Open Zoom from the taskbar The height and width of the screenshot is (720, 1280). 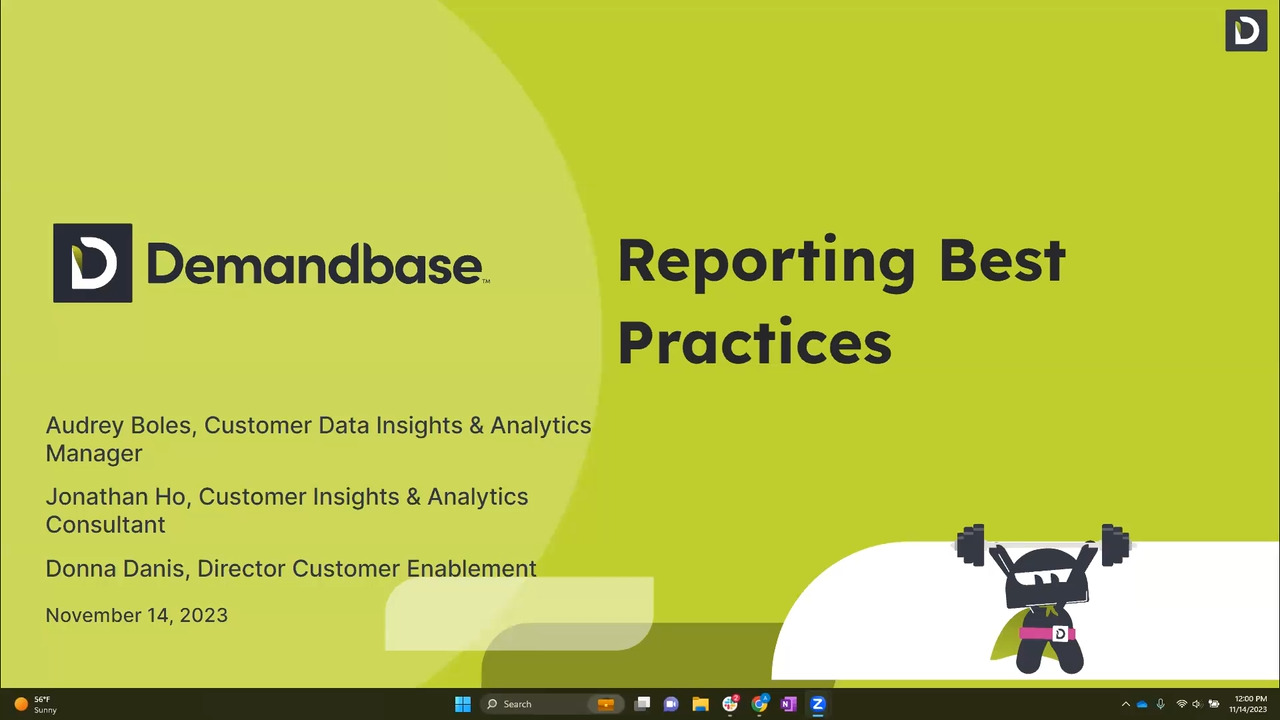pos(817,704)
